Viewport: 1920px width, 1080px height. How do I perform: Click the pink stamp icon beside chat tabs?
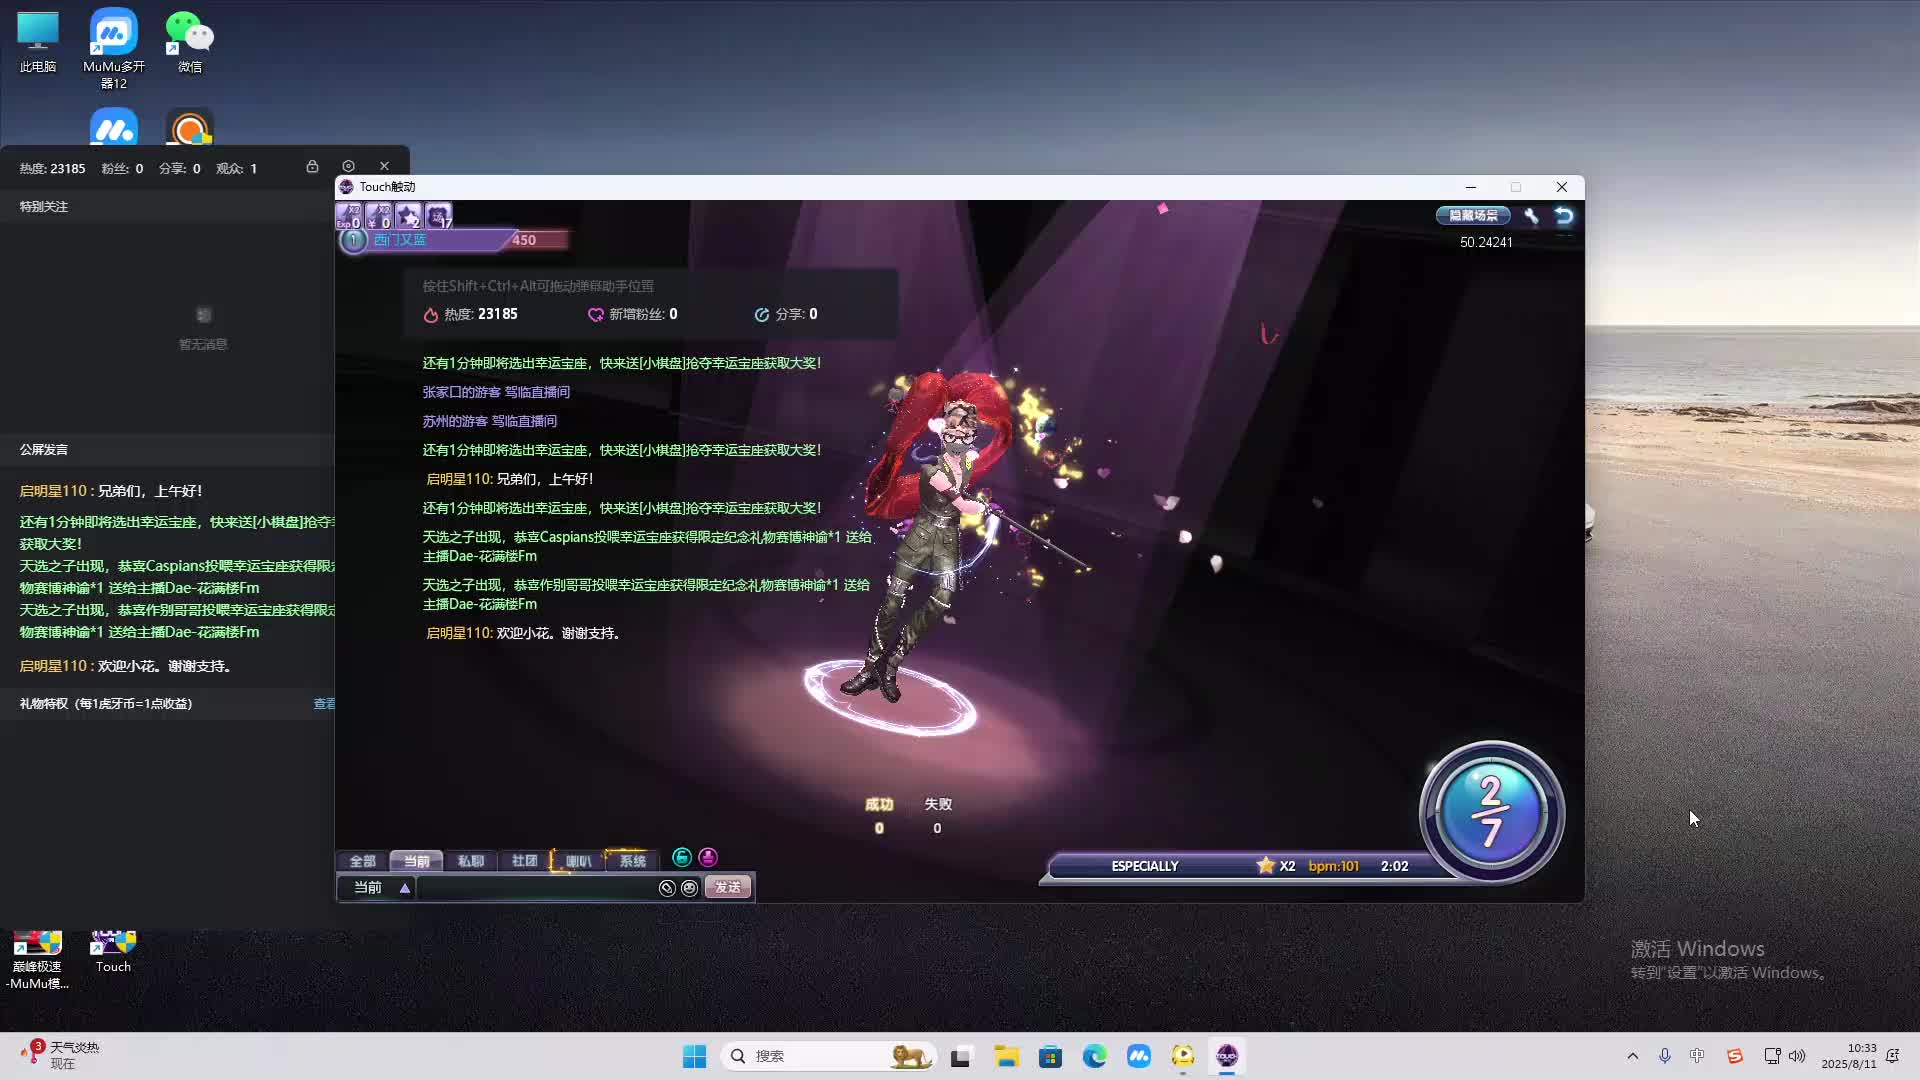point(708,857)
